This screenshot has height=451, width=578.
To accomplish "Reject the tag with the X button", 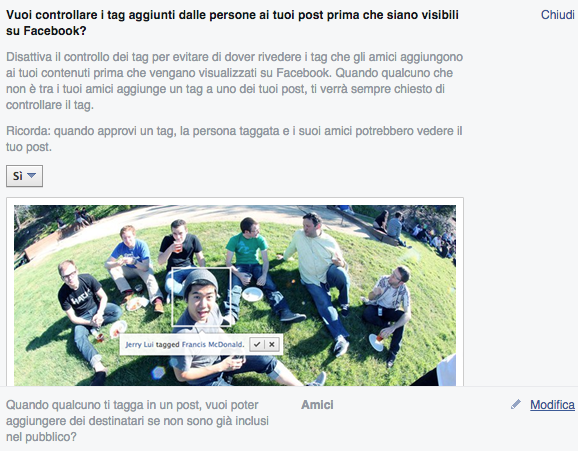I will 272,344.
